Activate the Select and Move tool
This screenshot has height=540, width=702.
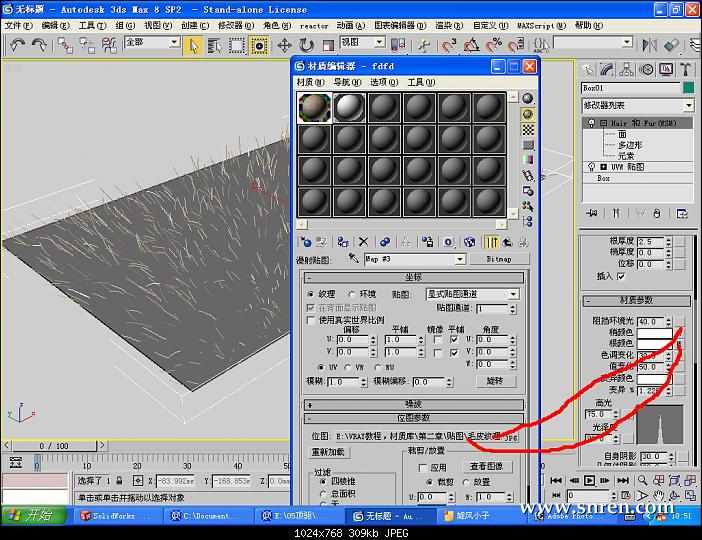coord(285,45)
